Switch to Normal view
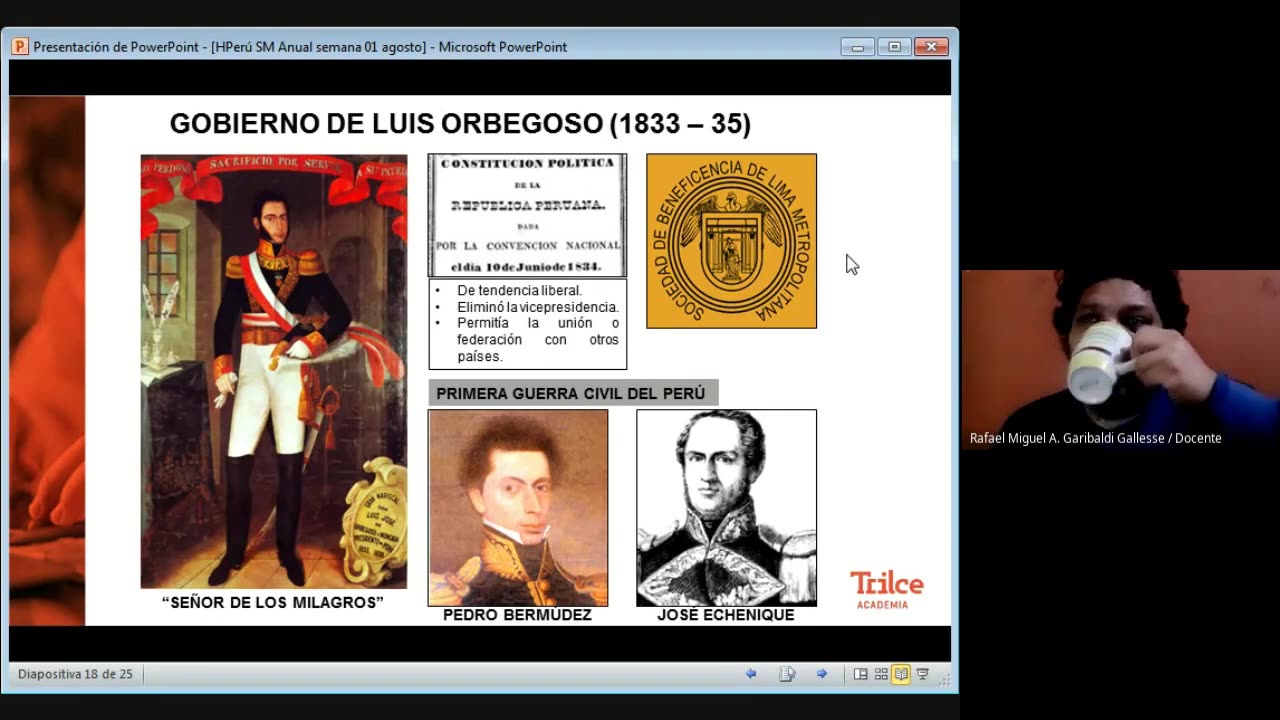This screenshot has height=720, width=1280. click(860, 674)
